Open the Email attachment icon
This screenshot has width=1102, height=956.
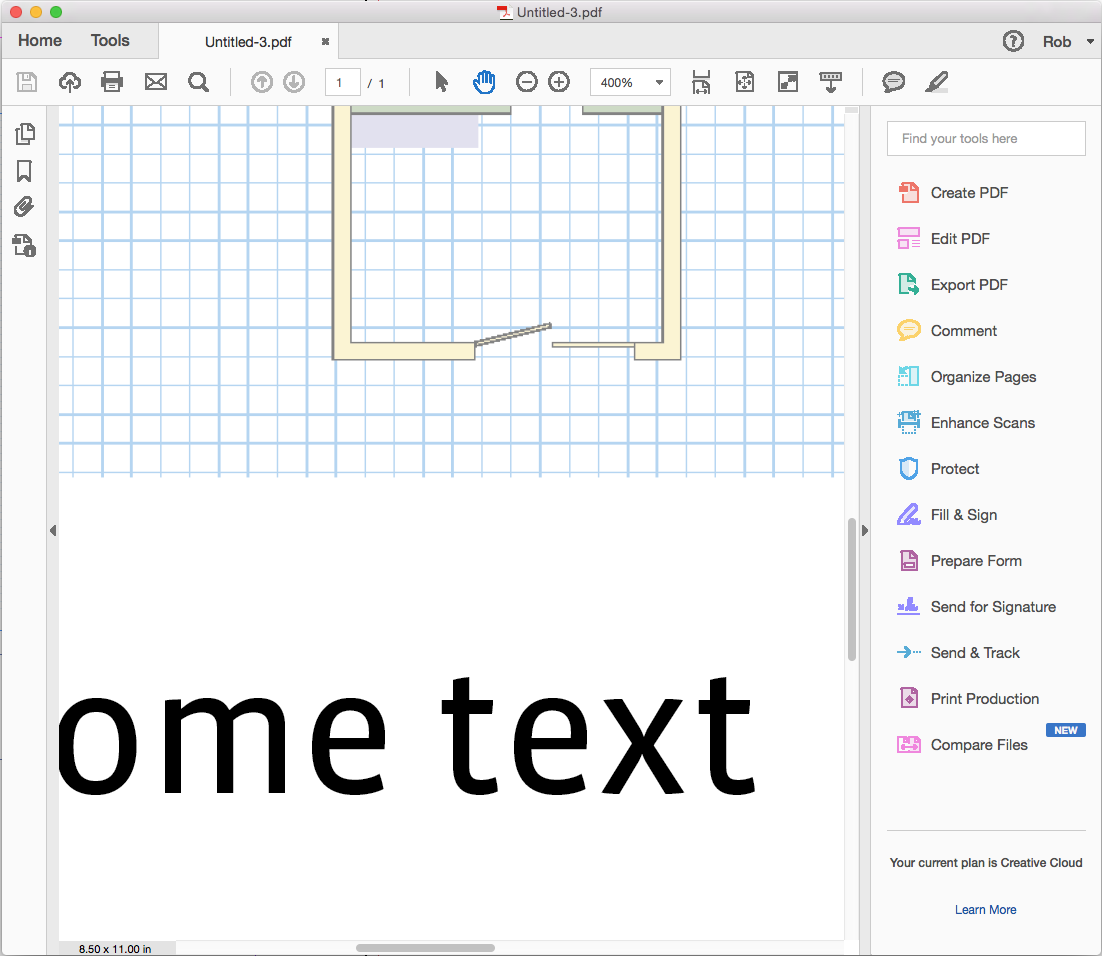(155, 82)
